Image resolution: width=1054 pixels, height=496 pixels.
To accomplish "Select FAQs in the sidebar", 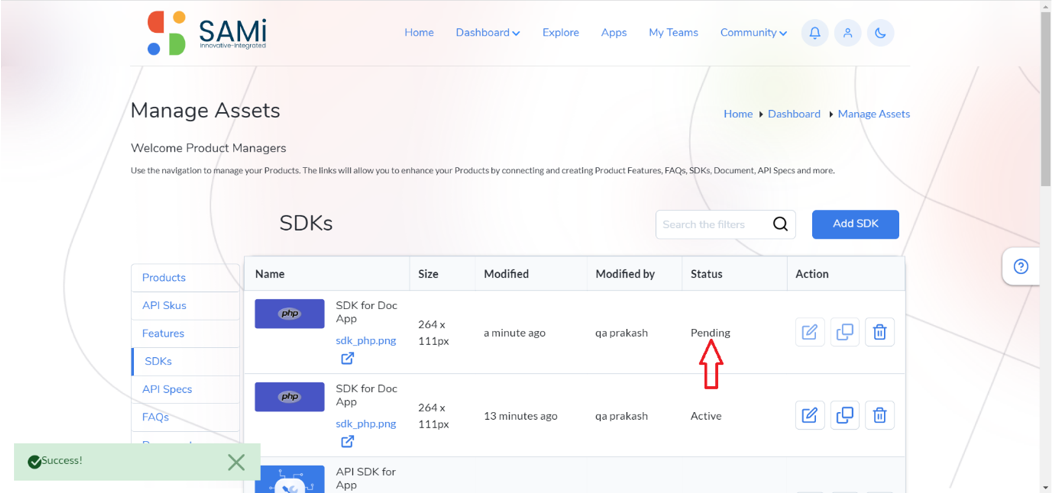I will tap(186, 417).
